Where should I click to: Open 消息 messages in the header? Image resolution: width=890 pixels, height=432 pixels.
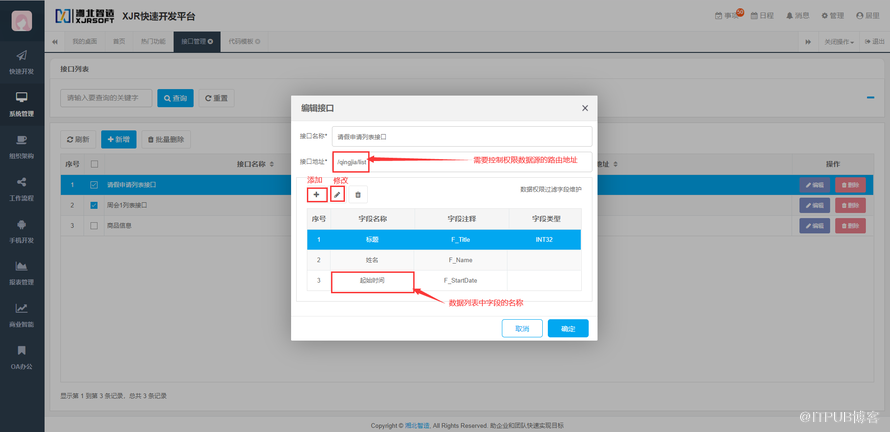pyautogui.click(x=797, y=16)
